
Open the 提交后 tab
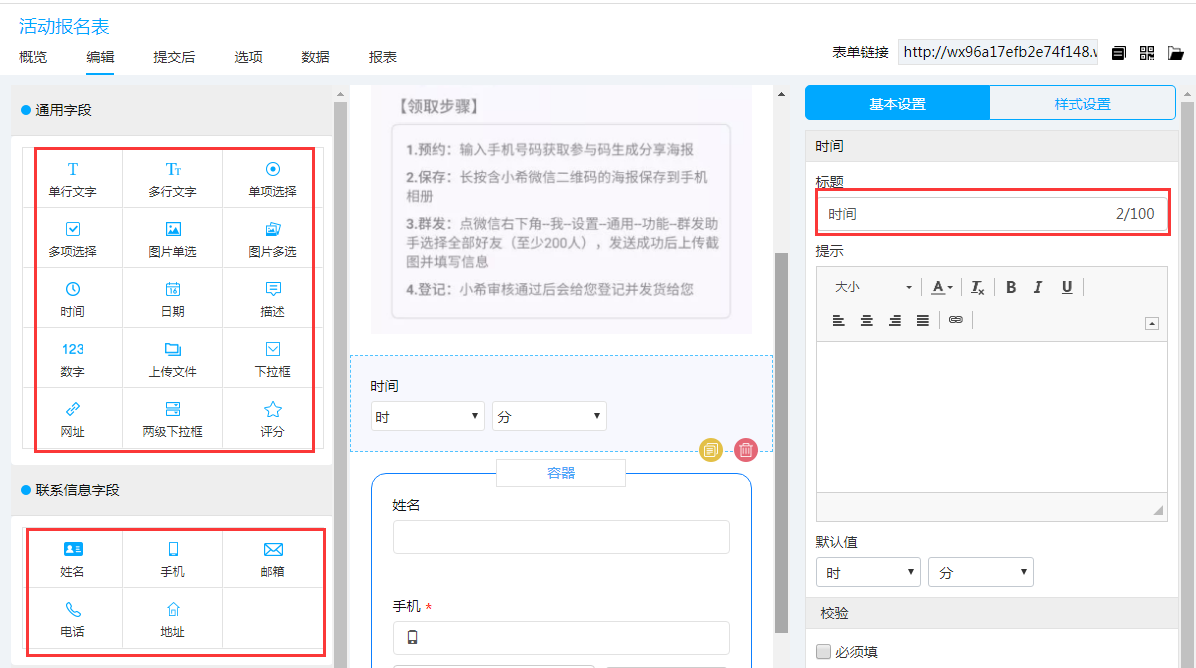pos(174,57)
